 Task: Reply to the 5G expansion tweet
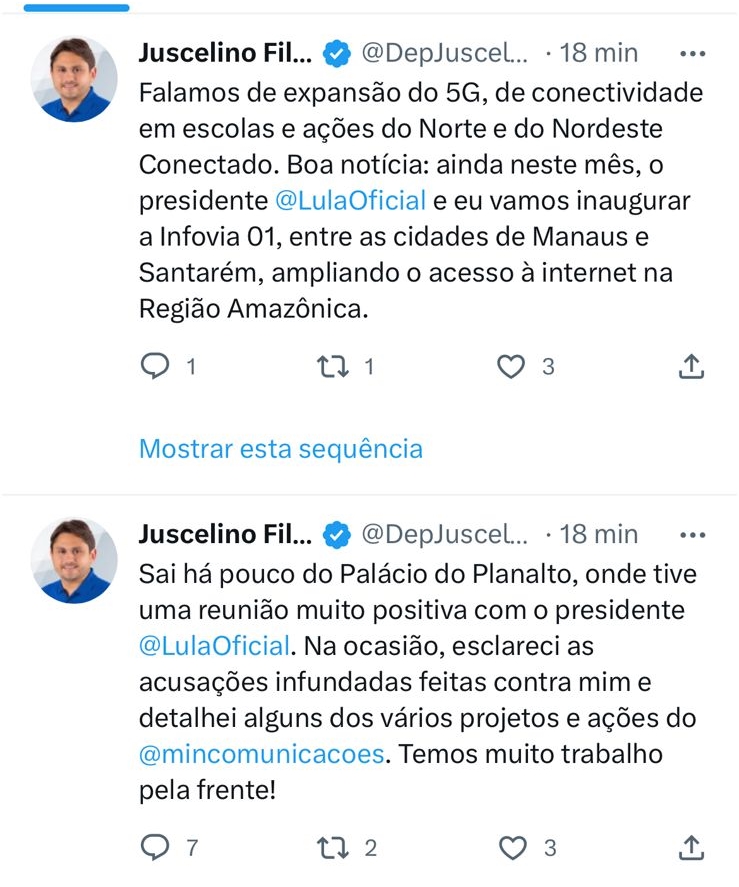[155, 367]
